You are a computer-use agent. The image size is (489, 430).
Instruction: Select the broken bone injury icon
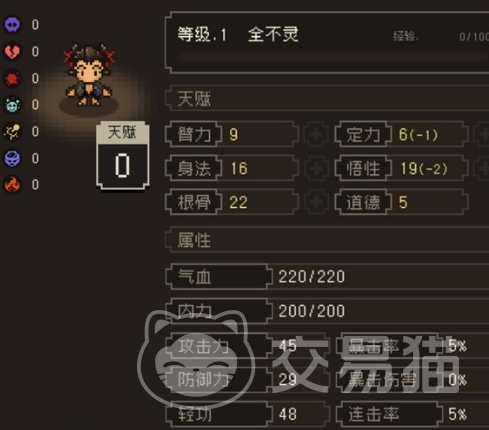12,132
